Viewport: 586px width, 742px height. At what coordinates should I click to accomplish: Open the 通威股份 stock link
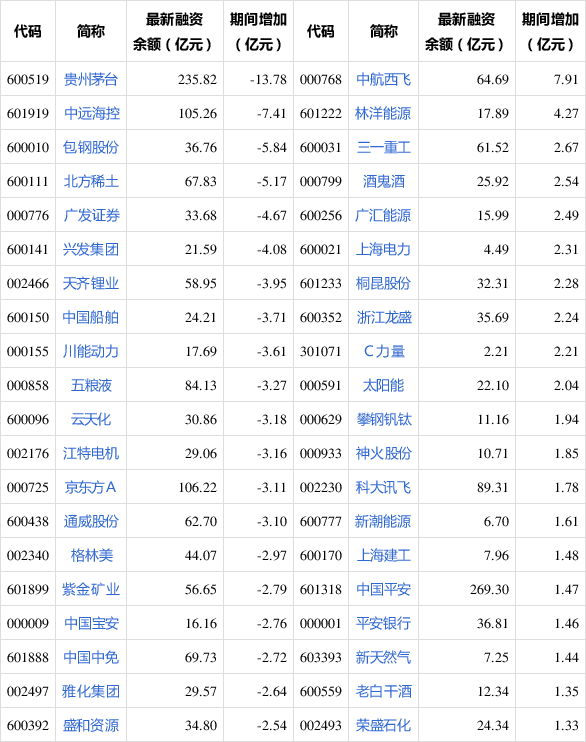point(91,521)
